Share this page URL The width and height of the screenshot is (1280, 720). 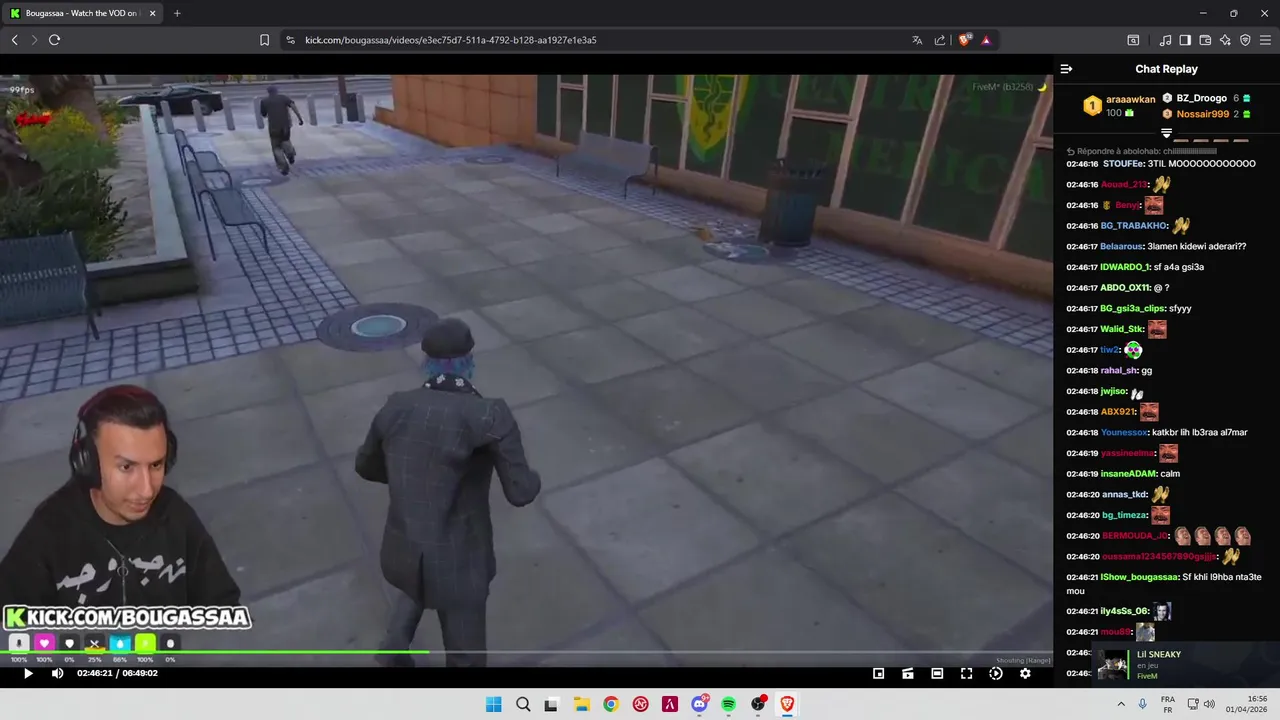(x=940, y=40)
